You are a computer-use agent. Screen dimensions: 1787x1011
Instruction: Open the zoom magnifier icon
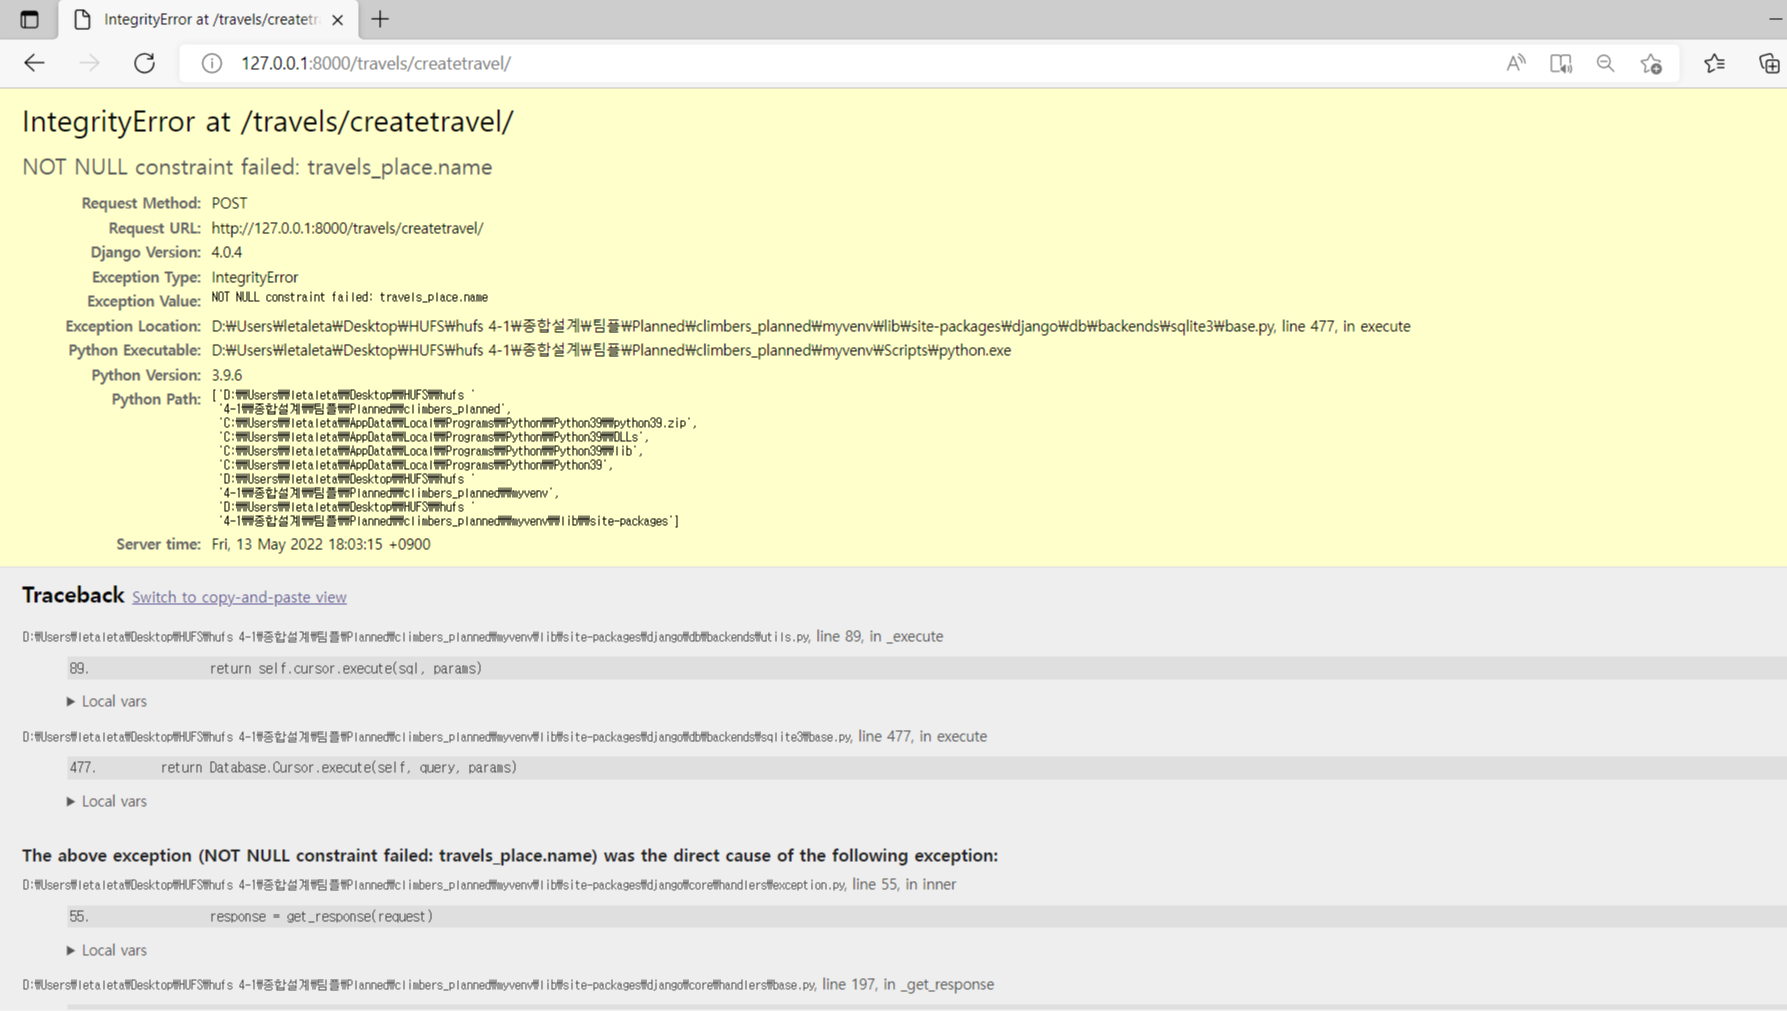(1605, 63)
